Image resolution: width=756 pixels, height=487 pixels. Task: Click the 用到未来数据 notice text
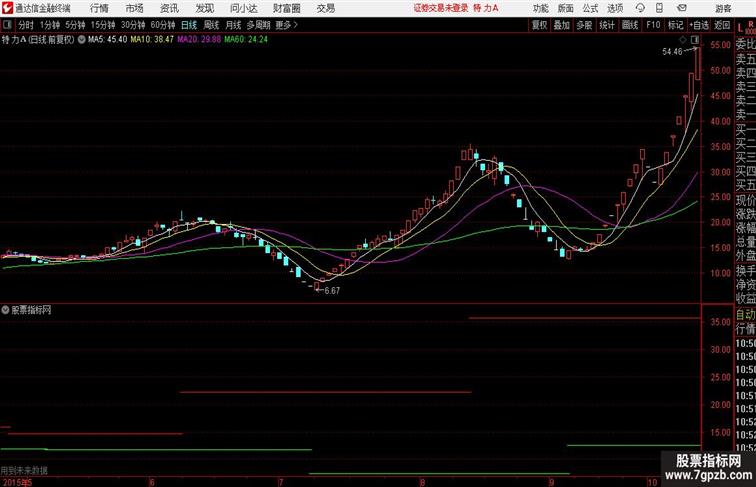click(24, 470)
